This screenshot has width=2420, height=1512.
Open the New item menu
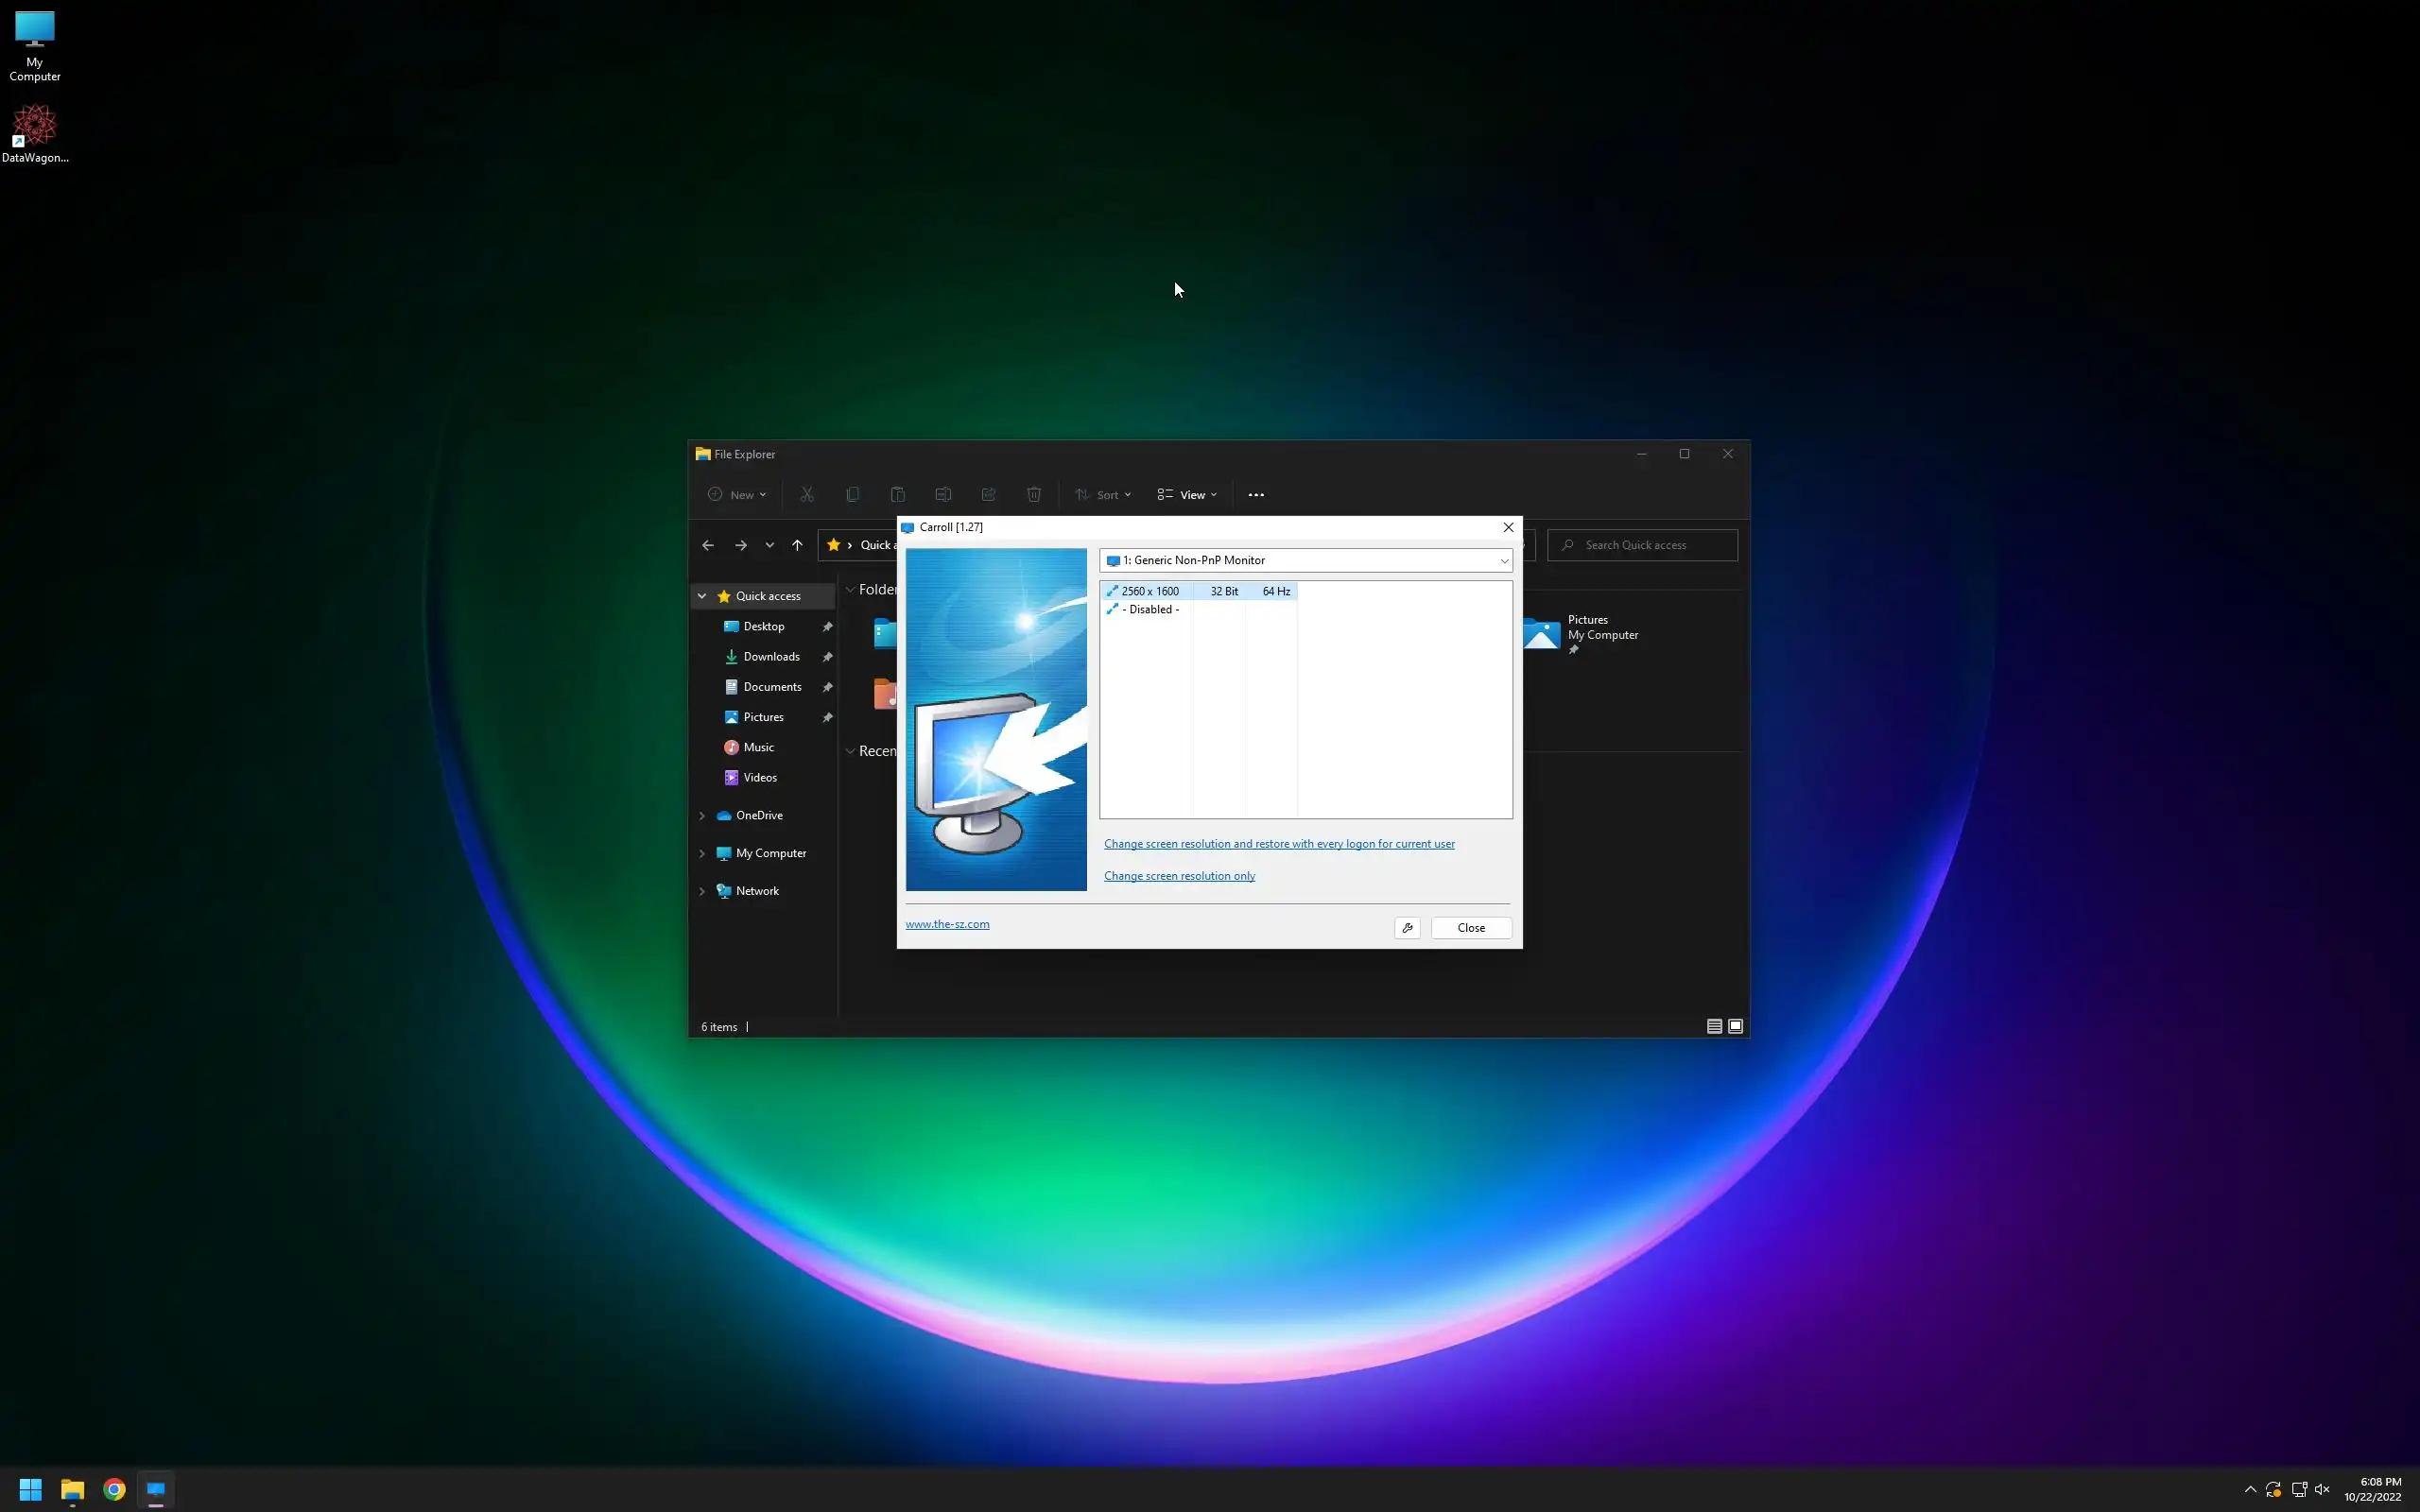pyautogui.click(x=737, y=495)
